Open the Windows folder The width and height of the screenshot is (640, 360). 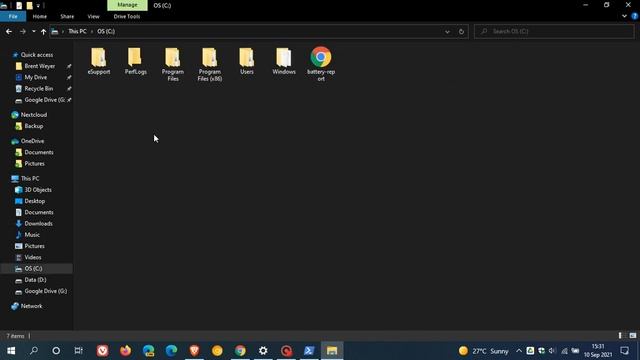pyautogui.click(x=284, y=61)
